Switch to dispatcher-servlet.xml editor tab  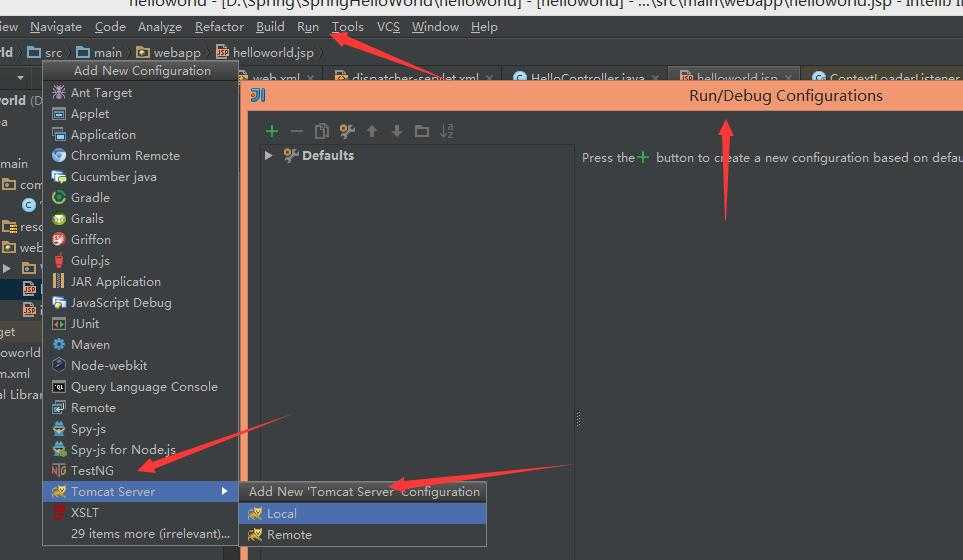point(413,77)
